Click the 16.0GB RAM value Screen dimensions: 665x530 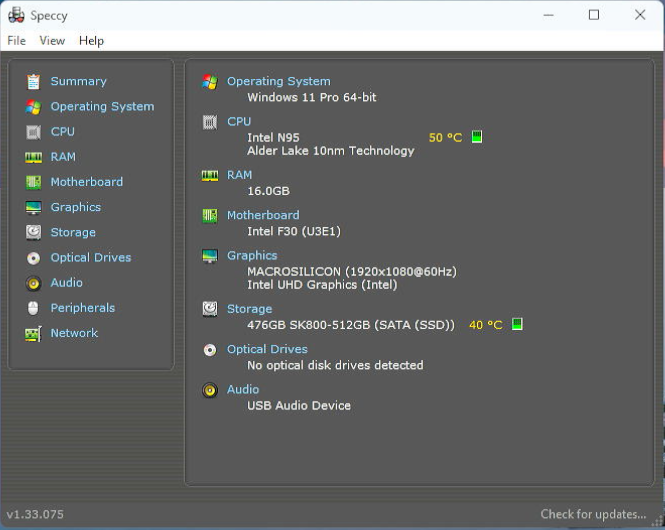[268, 191]
